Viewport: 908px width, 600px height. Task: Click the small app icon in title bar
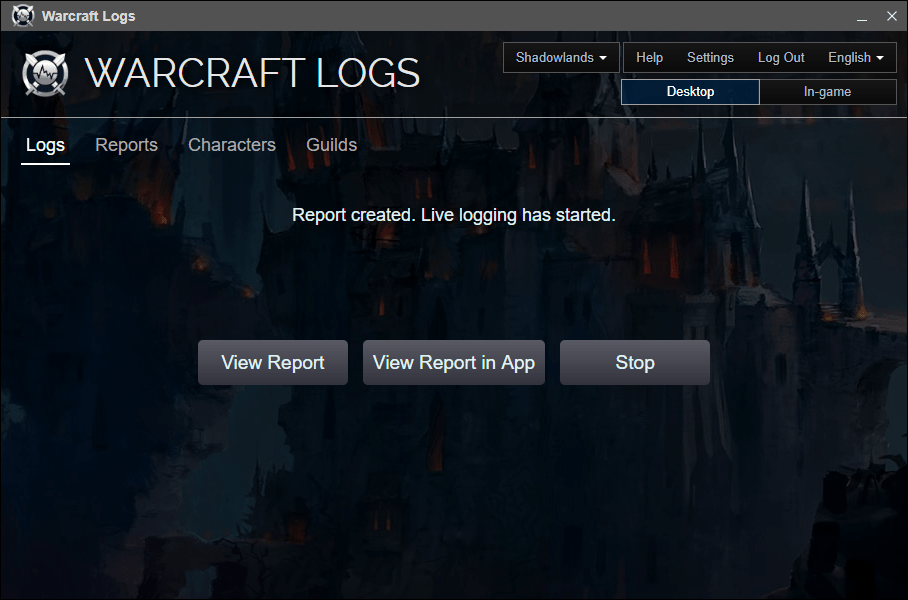click(x=23, y=16)
